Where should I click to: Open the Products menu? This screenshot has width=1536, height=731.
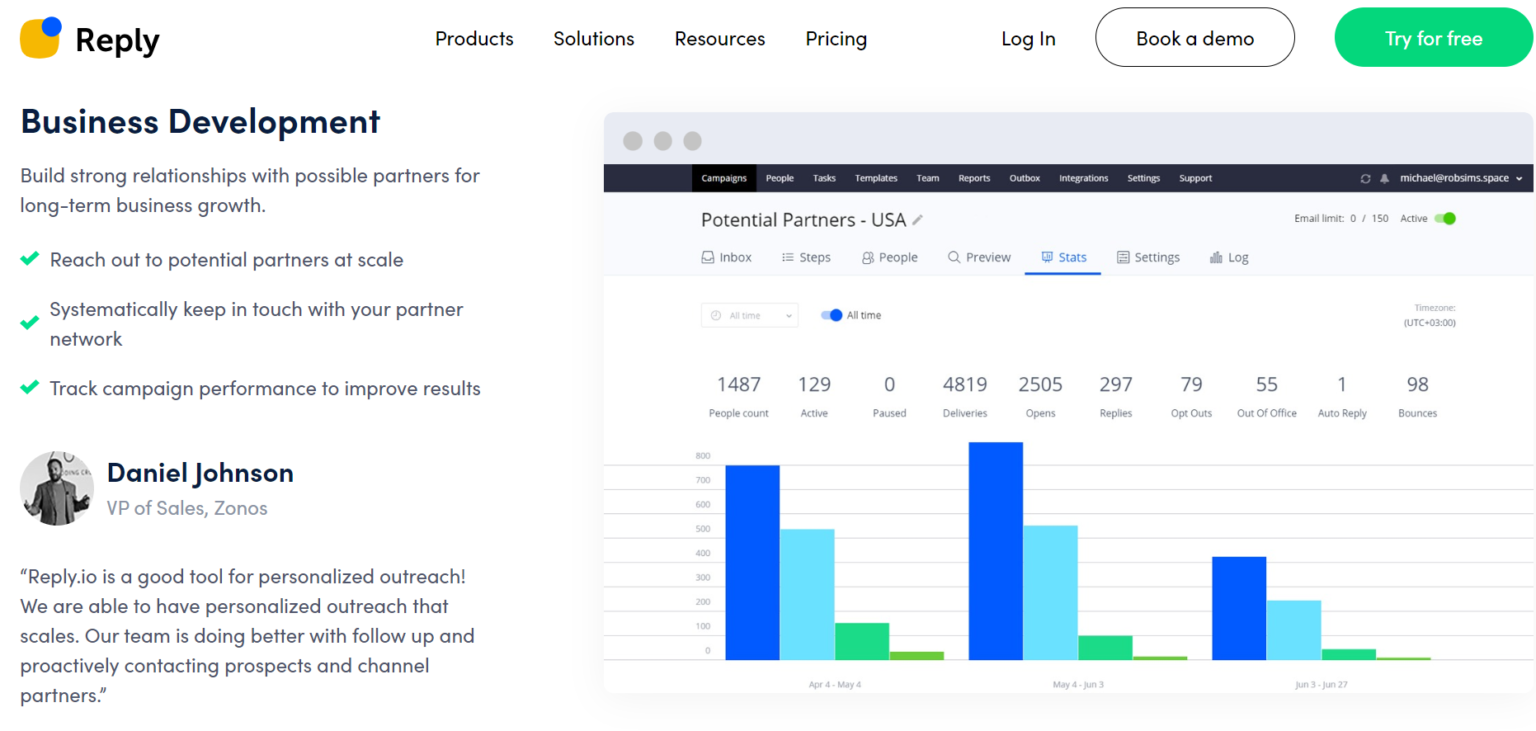tap(474, 38)
